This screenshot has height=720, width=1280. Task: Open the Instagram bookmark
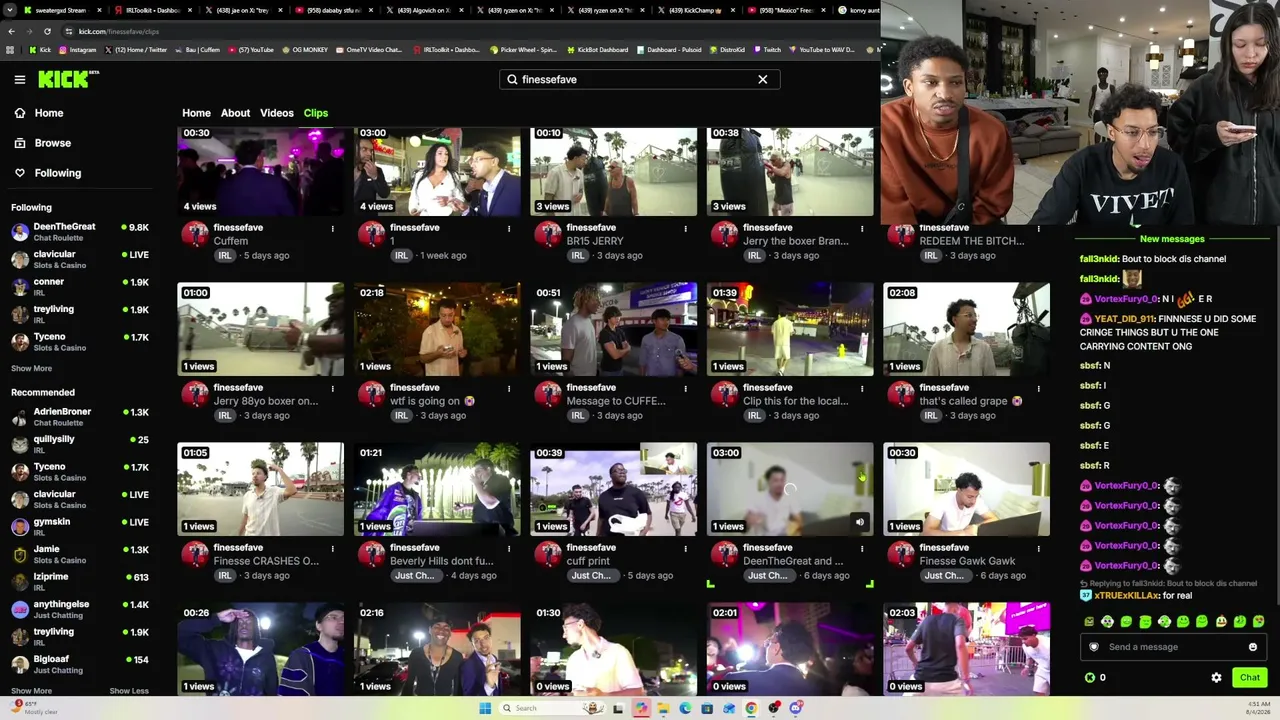click(77, 50)
